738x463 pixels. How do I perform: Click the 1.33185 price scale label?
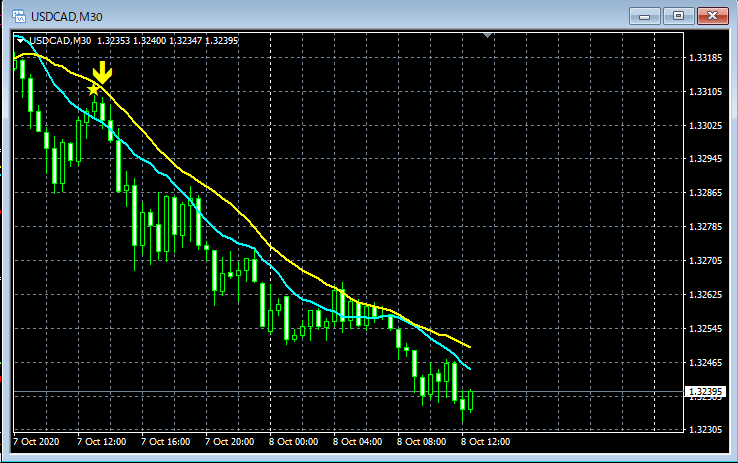(x=705, y=58)
